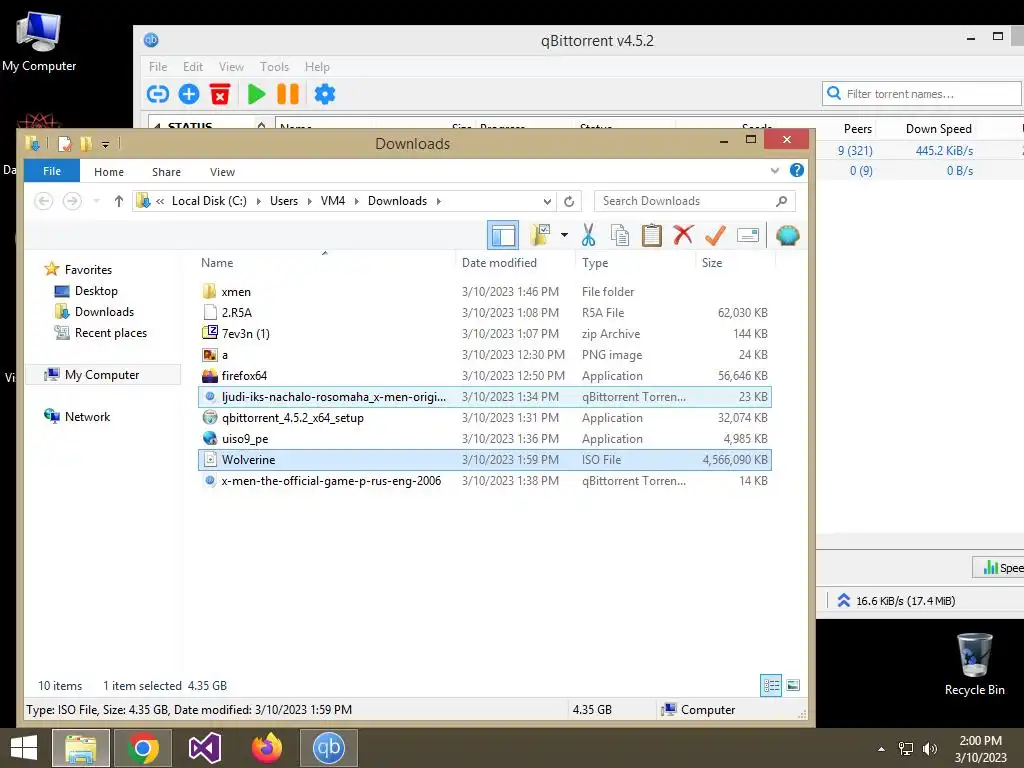Go up one folder level arrow
The width and height of the screenshot is (1024, 768).
pyautogui.click(x=118, y=201)
